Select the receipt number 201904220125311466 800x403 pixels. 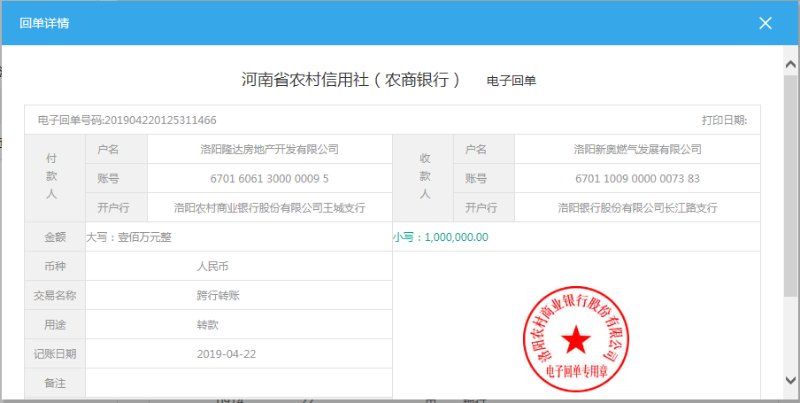[x=160, y=120]
